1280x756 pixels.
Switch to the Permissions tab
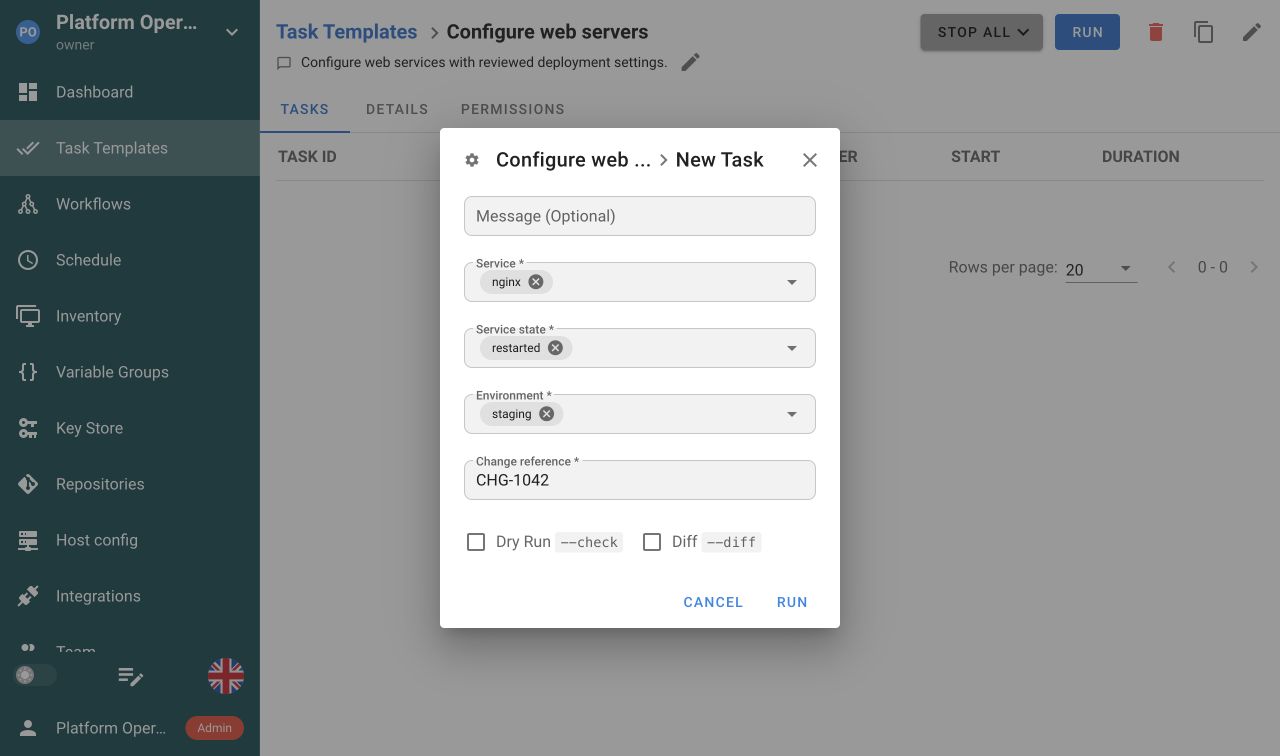click(513, 109)
